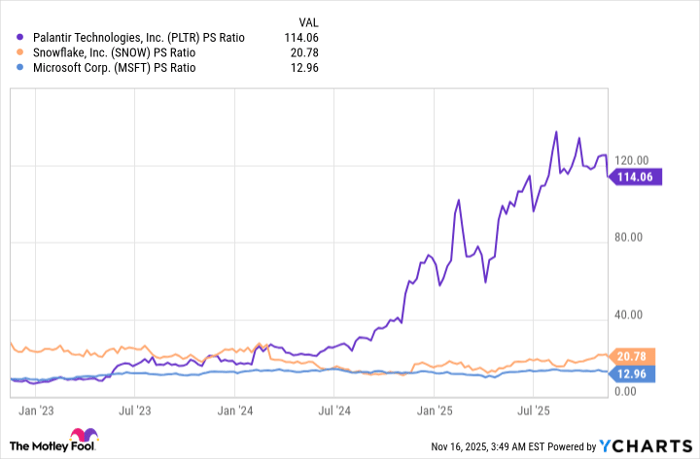700x459 pixels.
Task: Click the orange Snowflake legend dot
Action: 20,53
